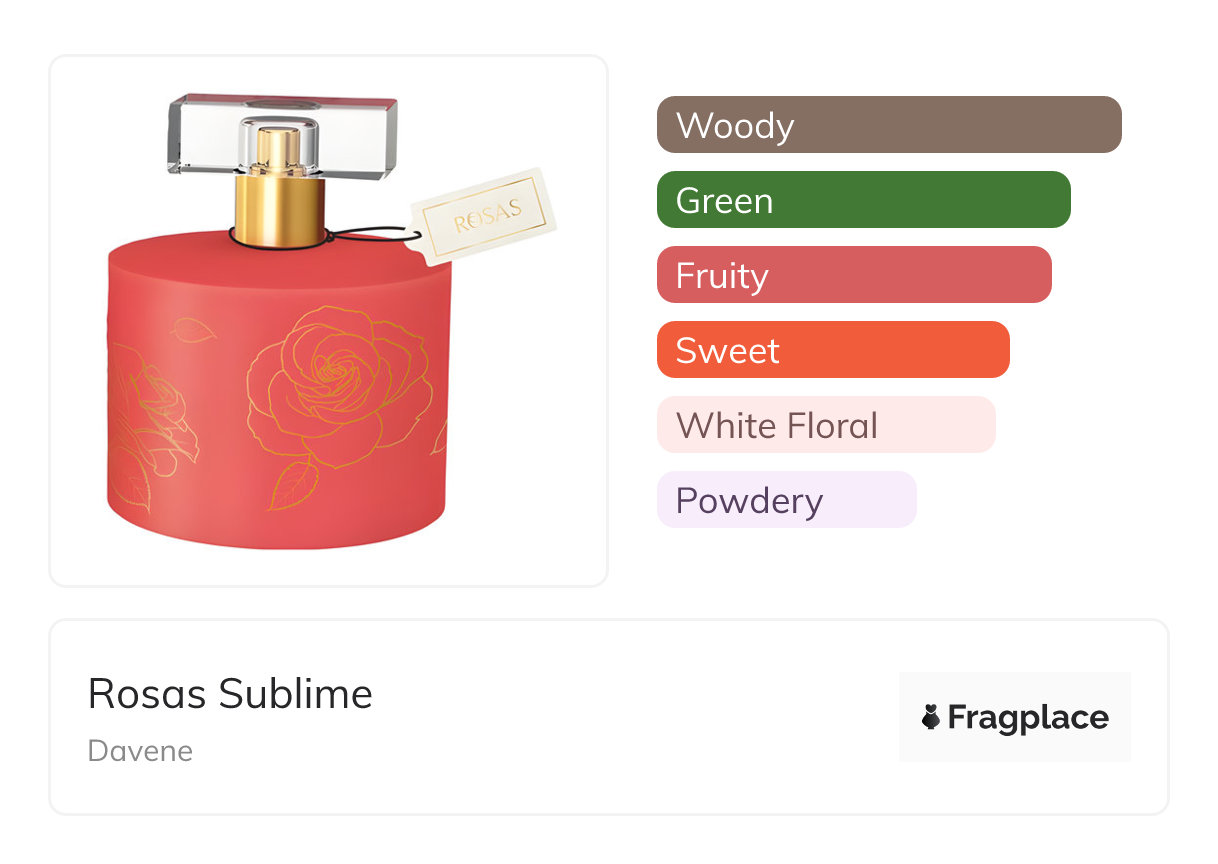Click the large gold rose illustration
Image resolution: width=1218 pixels, height=864 pixels.
[338, 384]
